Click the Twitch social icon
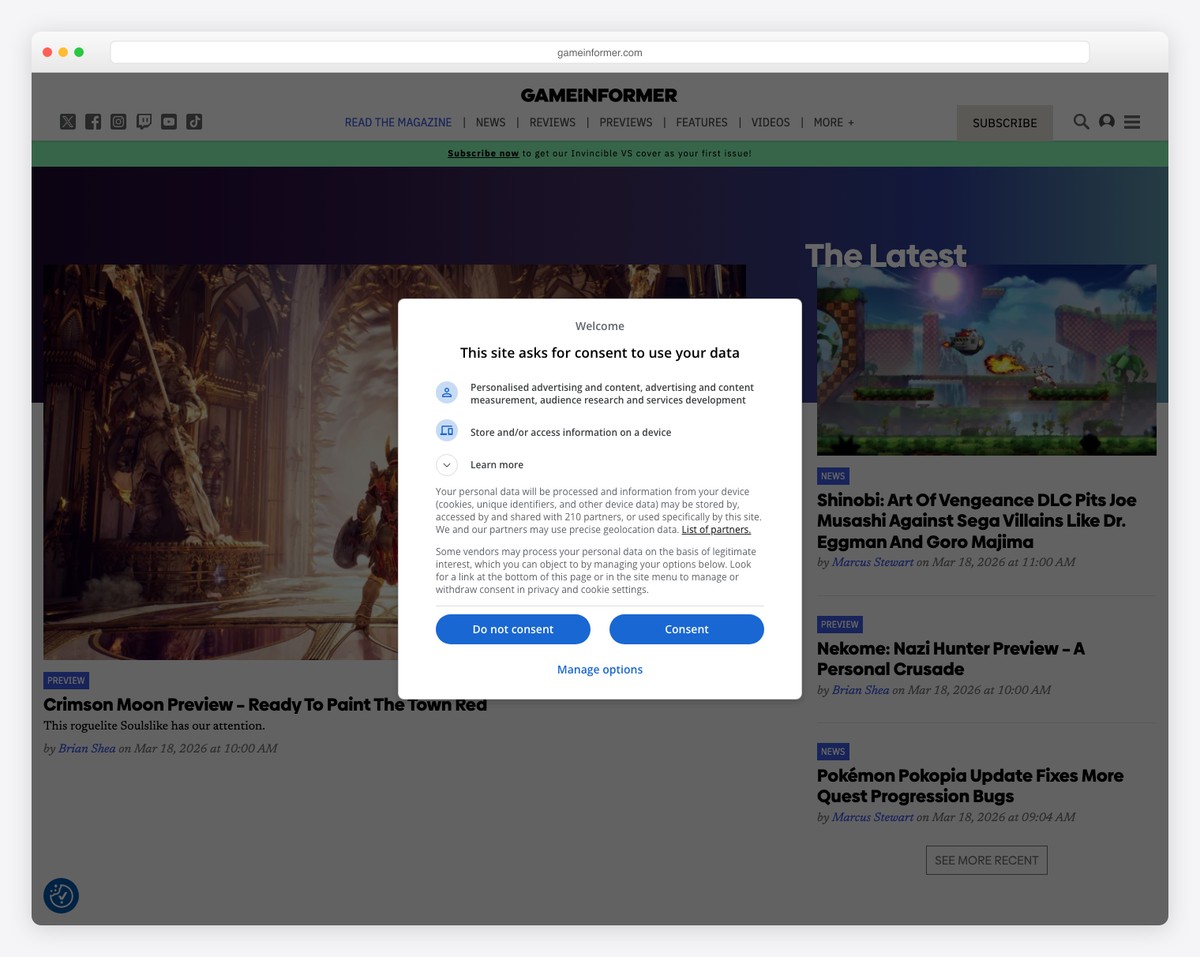 click(144, 122)
